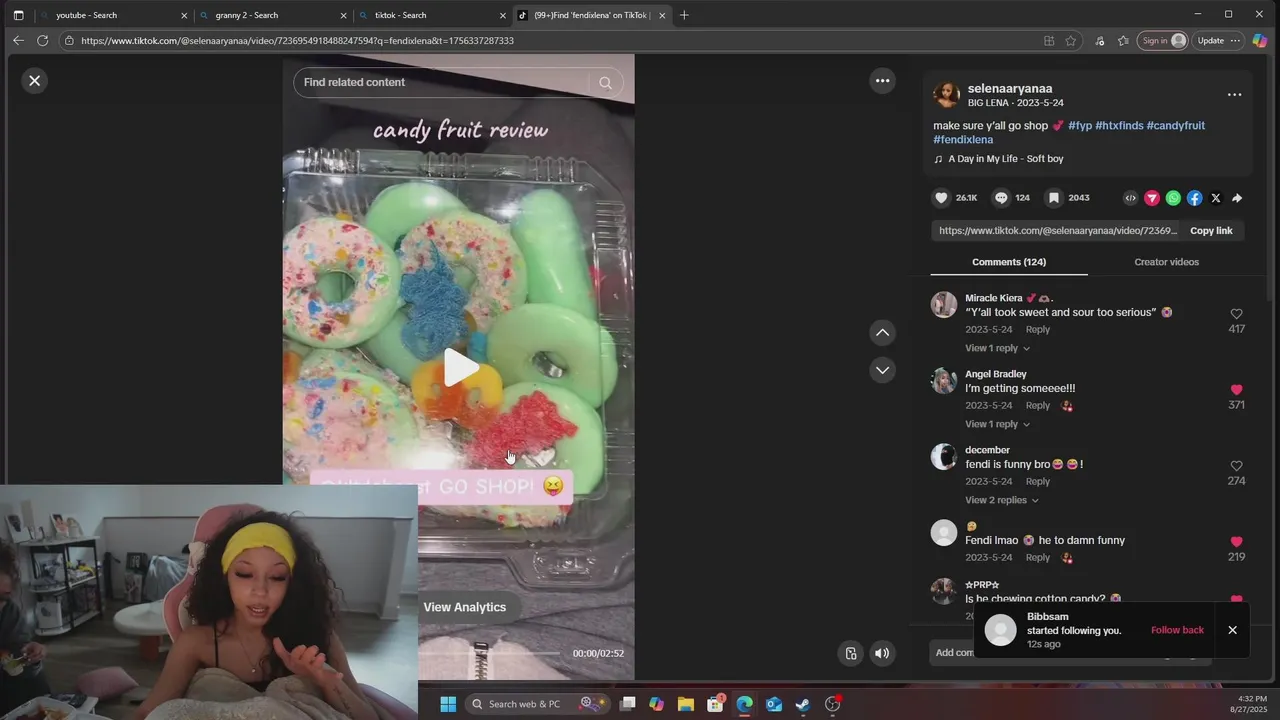Refresh the page
The image size is (1280, 720).
[x=42, y=41]
